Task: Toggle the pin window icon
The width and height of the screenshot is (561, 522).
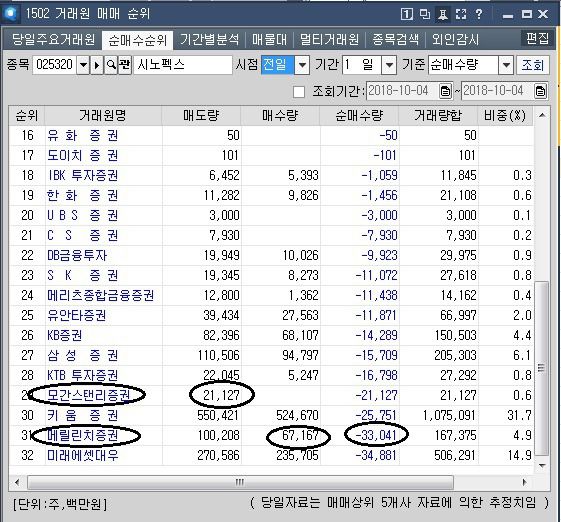Action: pos(443,14)
